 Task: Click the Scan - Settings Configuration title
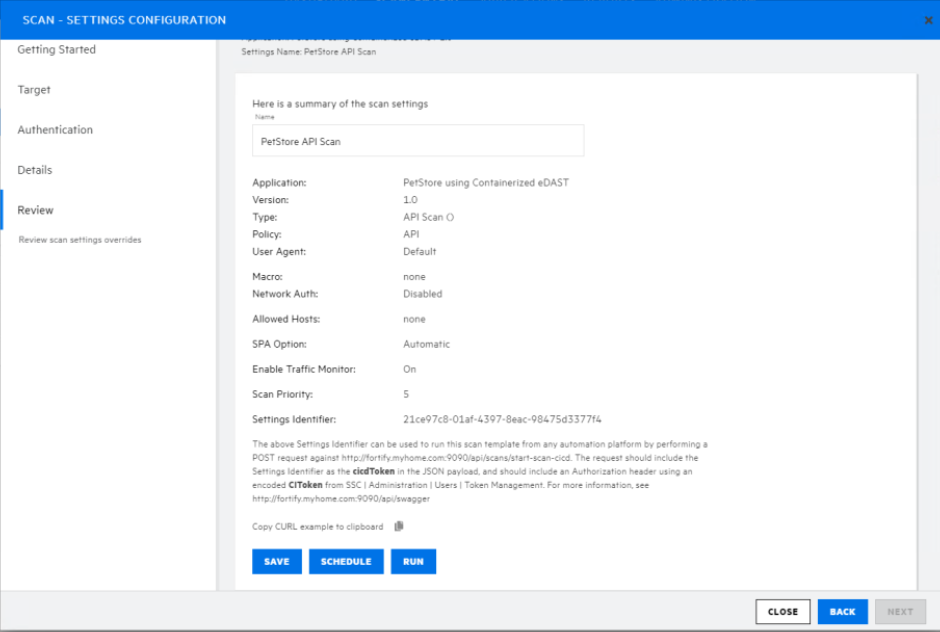tap(124, 20)
